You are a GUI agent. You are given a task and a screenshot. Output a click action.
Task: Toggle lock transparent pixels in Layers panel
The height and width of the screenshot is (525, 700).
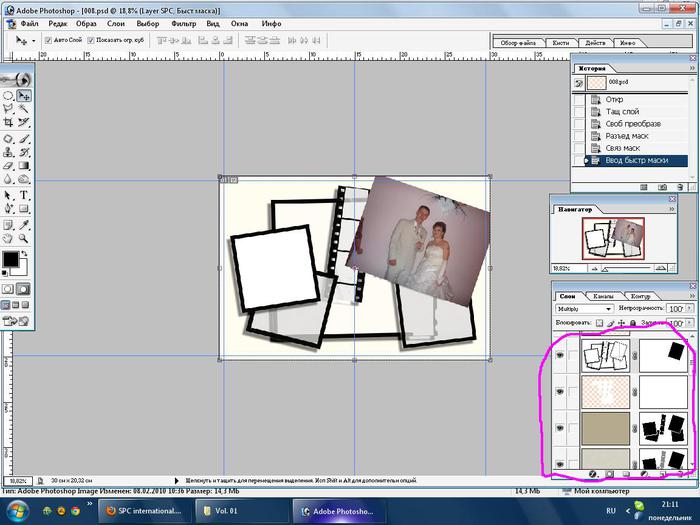point(599,322)
